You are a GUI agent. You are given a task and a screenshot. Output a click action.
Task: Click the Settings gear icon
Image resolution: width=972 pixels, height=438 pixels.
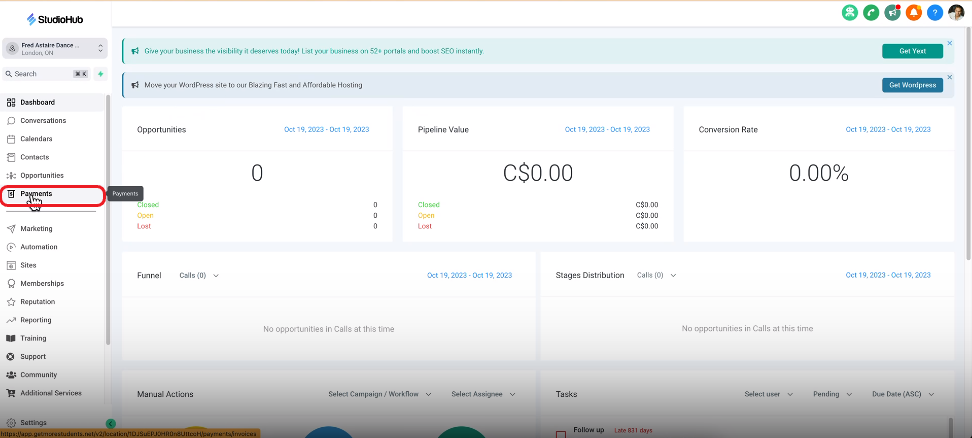click(11, 423)
